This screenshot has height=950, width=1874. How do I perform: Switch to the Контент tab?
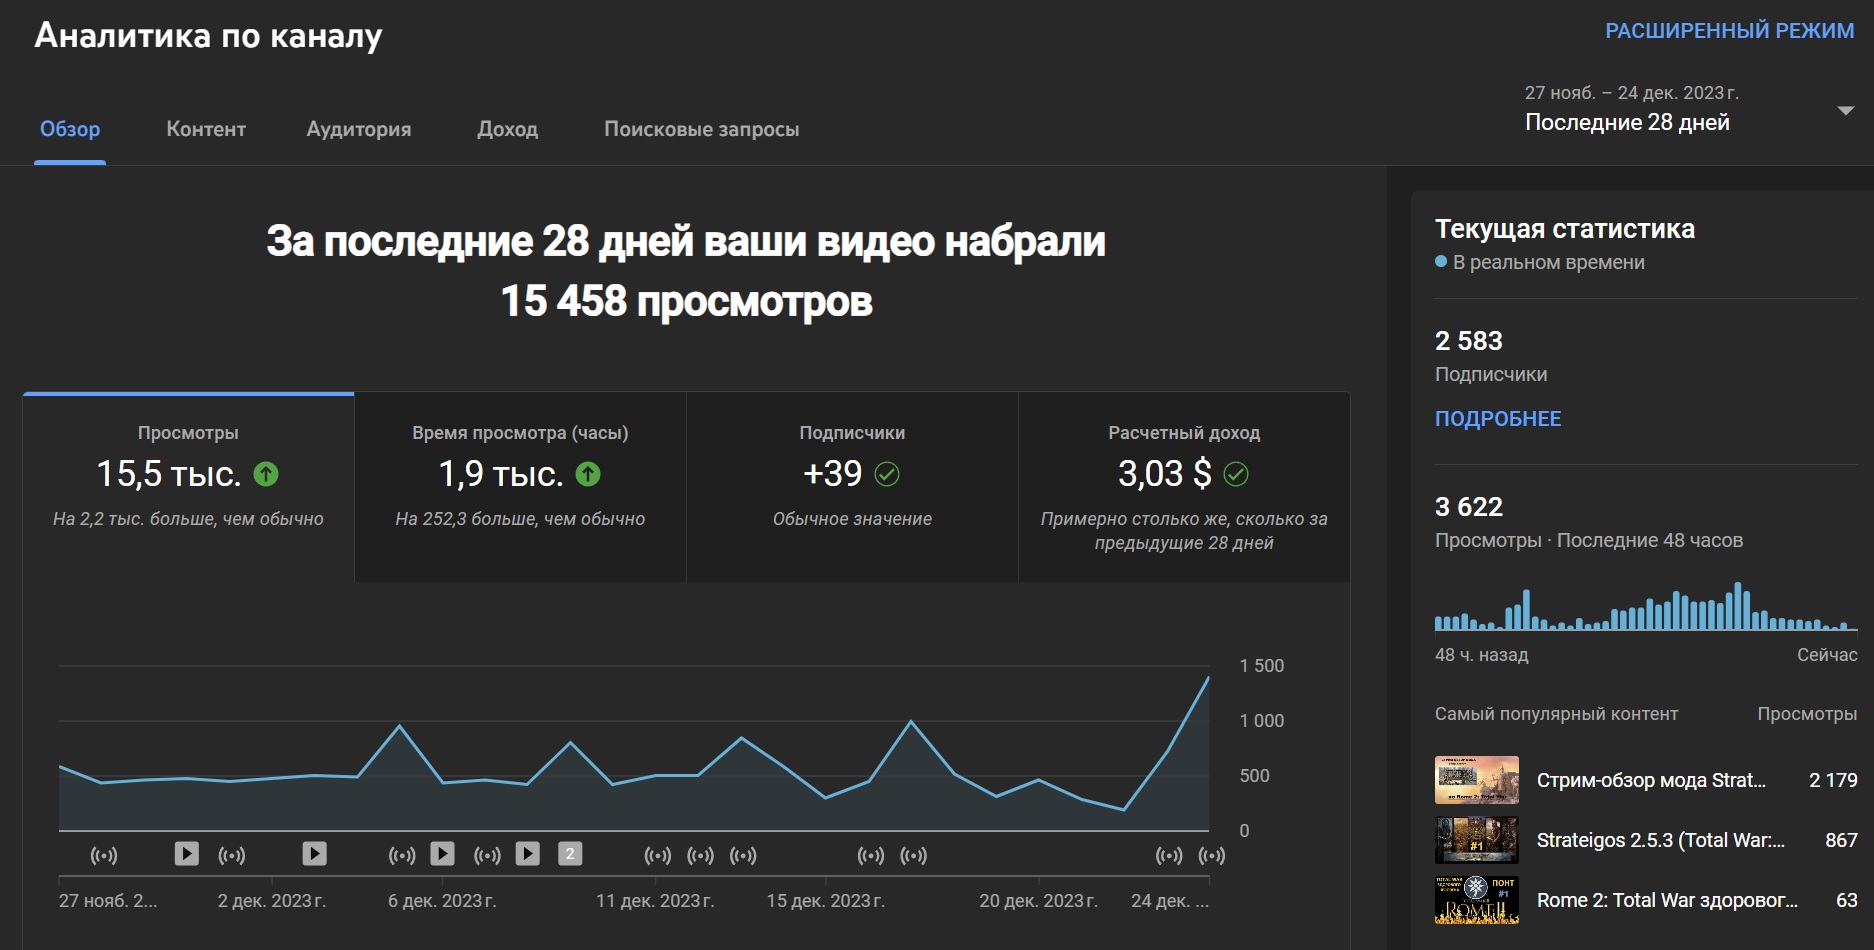pos(206,129)
